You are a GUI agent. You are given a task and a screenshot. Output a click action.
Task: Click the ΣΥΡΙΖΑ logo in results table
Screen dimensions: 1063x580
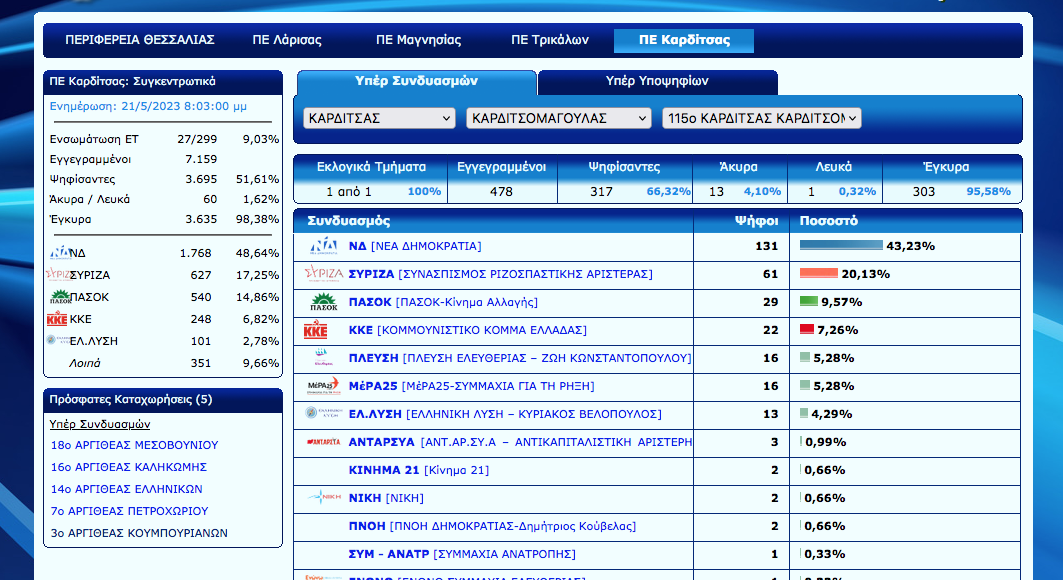tap(324, 274)
